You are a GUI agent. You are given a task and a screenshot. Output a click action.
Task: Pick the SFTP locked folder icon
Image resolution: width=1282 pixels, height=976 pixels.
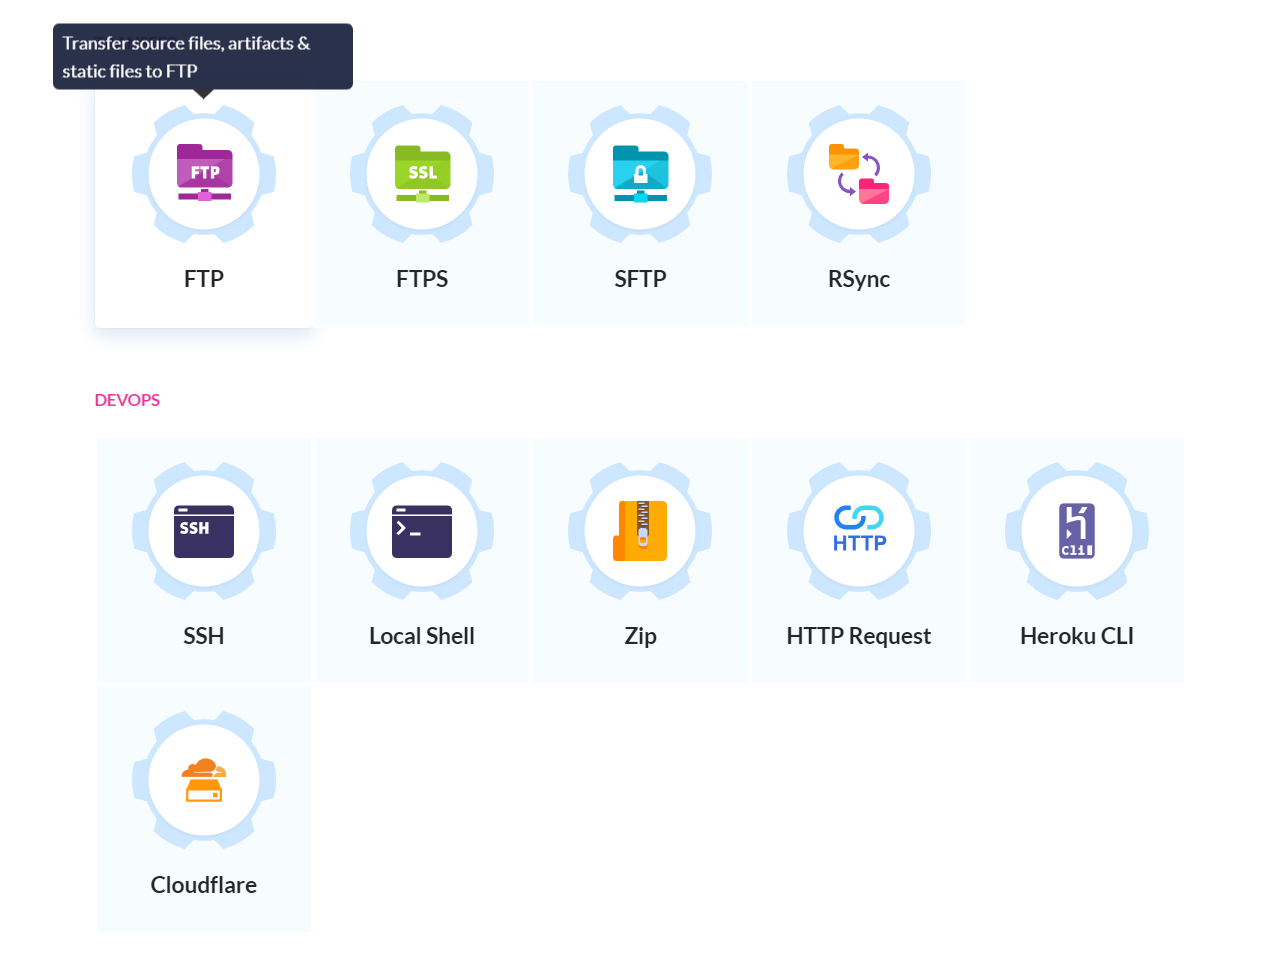point(640,173)
